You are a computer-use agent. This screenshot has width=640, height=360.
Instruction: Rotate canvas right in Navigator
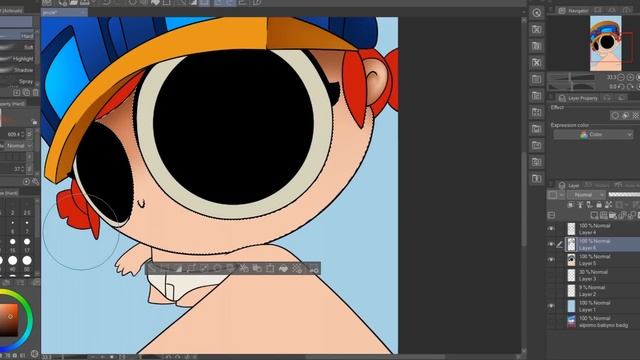[x=630, y=87]
